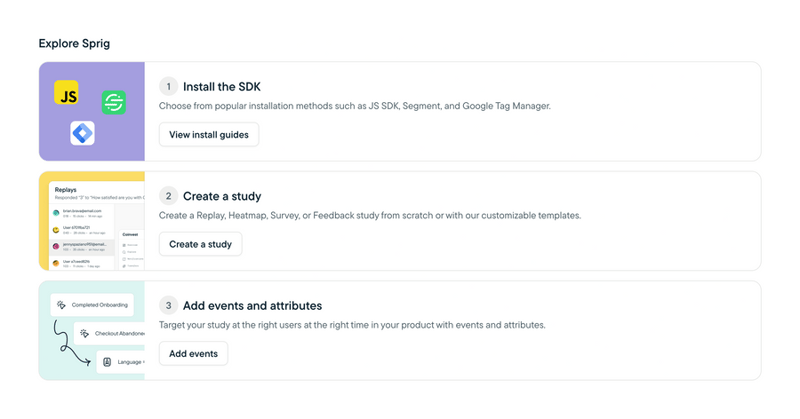
Task: Click the step 2 number badge
Action: 169,196
